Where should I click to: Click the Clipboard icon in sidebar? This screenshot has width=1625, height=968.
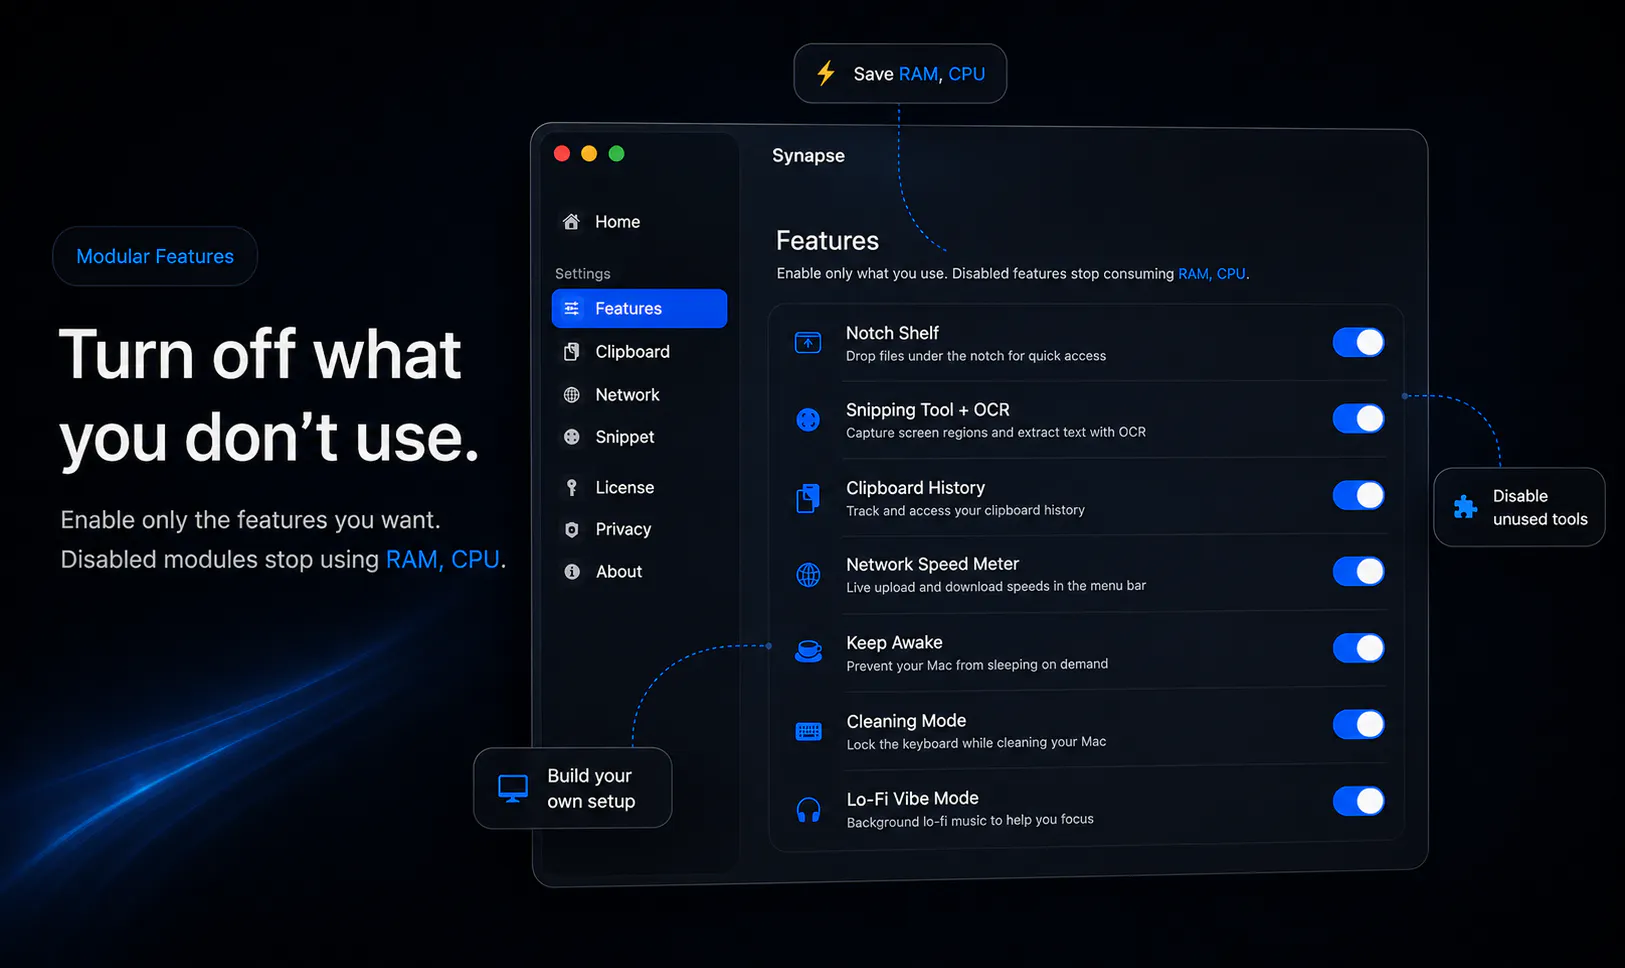point(571,351)
